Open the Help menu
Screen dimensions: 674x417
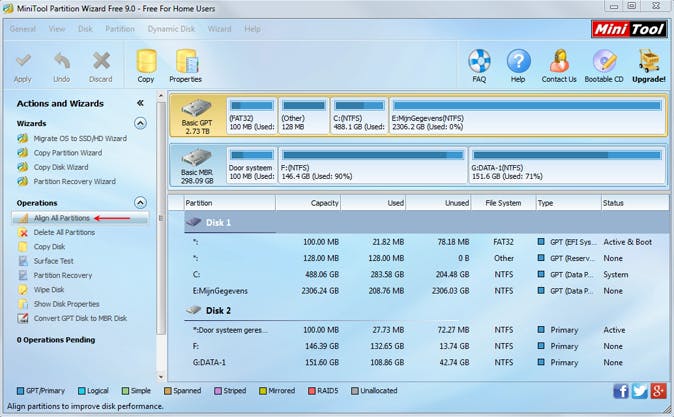pyautogui.click(x=252, y=29)
